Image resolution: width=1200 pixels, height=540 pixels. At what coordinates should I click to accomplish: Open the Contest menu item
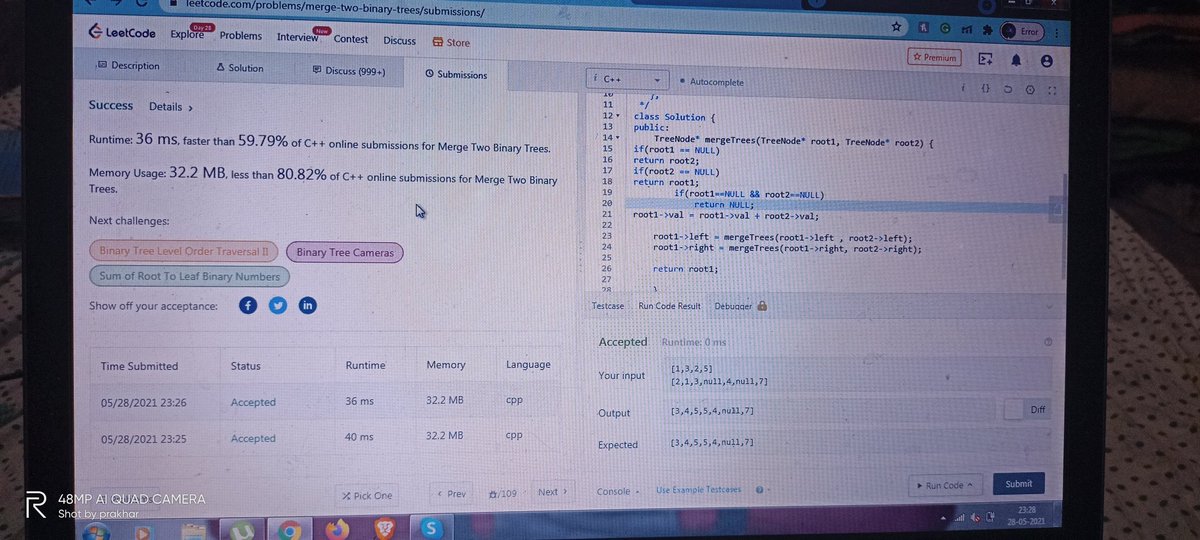[x=351, y=39]
